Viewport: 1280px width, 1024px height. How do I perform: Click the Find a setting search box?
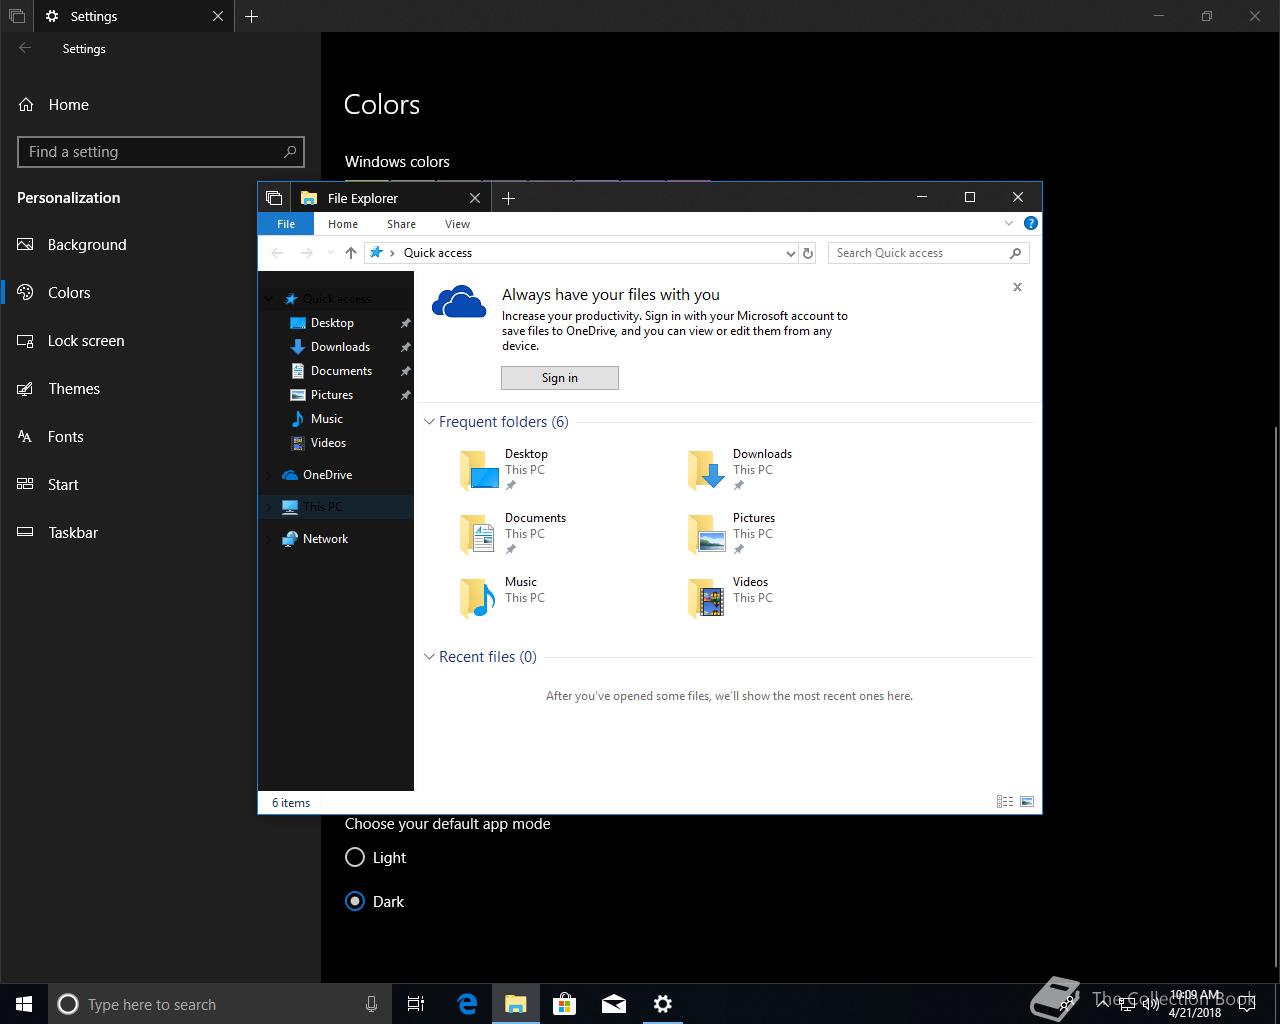tap(161, 152)
